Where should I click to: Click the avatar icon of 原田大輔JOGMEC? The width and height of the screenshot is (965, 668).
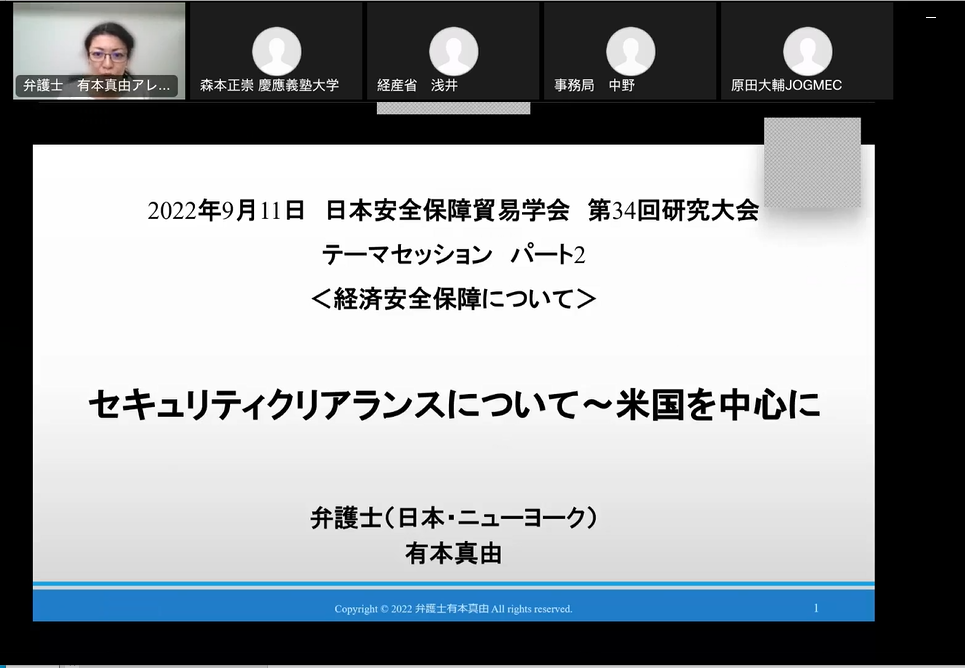tap(807, 50)
